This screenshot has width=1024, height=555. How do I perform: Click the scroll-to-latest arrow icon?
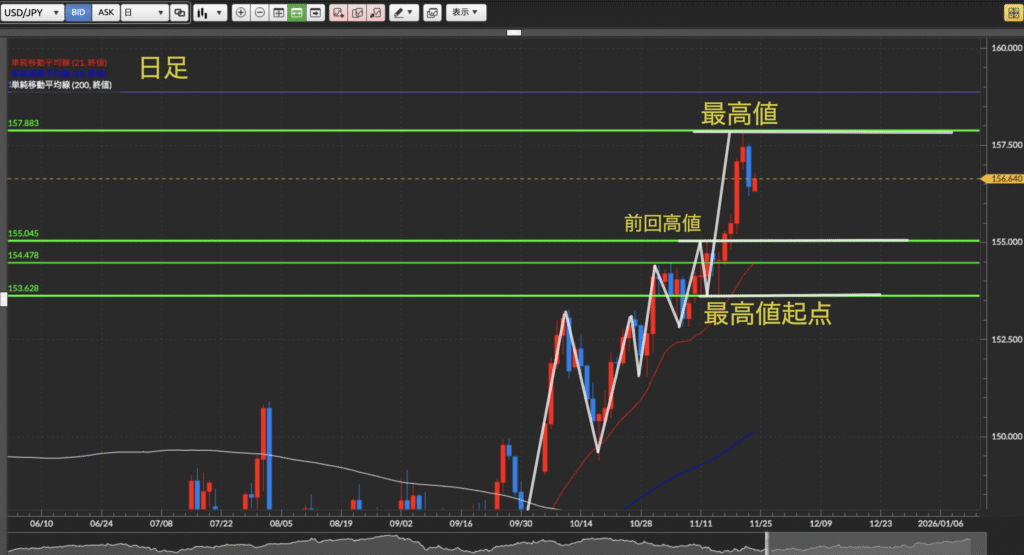315,13
